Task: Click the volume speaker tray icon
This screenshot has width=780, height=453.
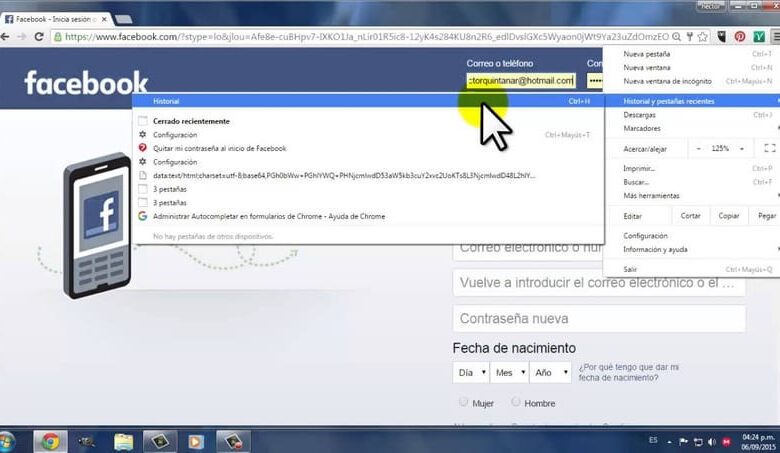Action: (x=712, y=442)
